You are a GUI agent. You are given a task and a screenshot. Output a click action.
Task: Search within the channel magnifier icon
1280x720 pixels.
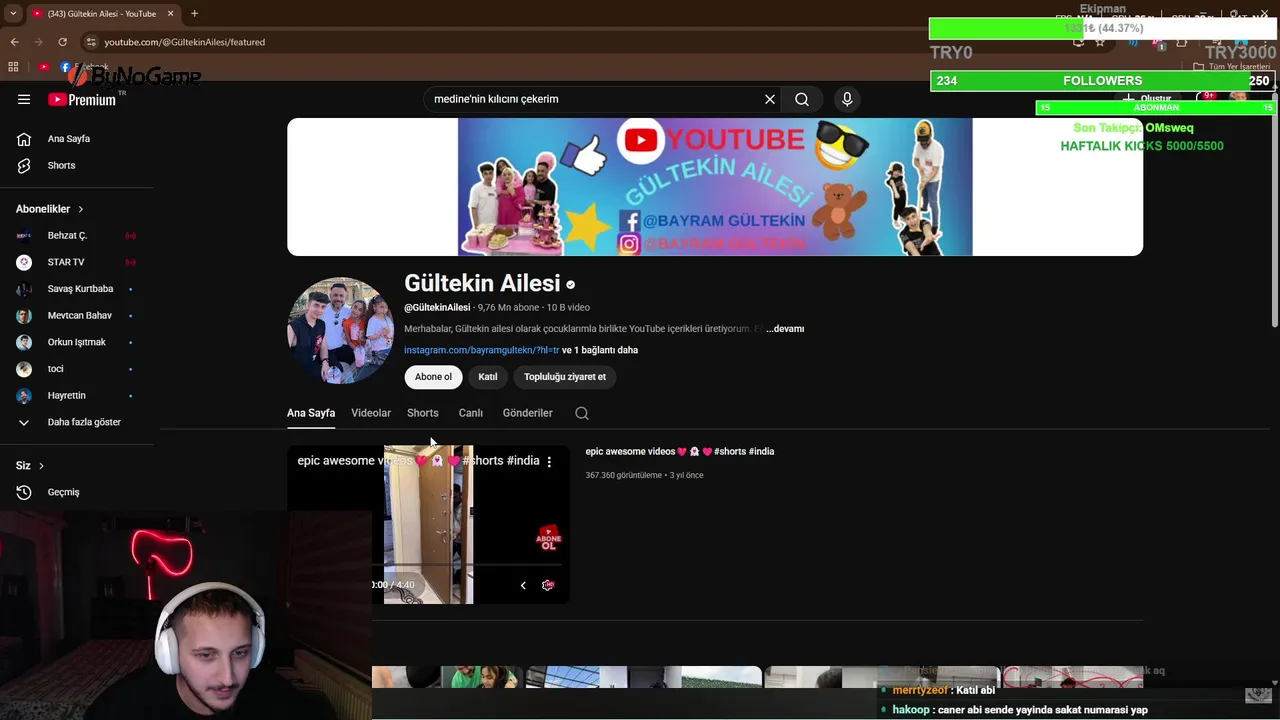pos(582,413)
